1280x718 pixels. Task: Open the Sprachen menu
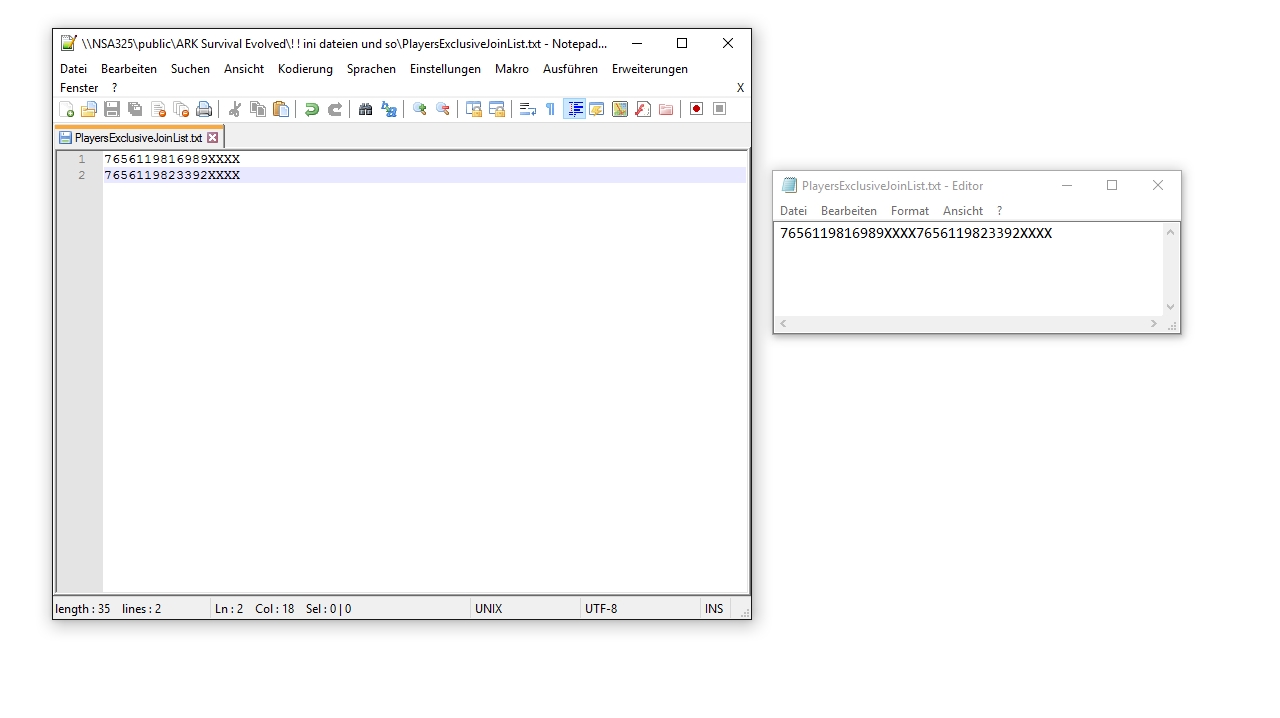(371, 69)
